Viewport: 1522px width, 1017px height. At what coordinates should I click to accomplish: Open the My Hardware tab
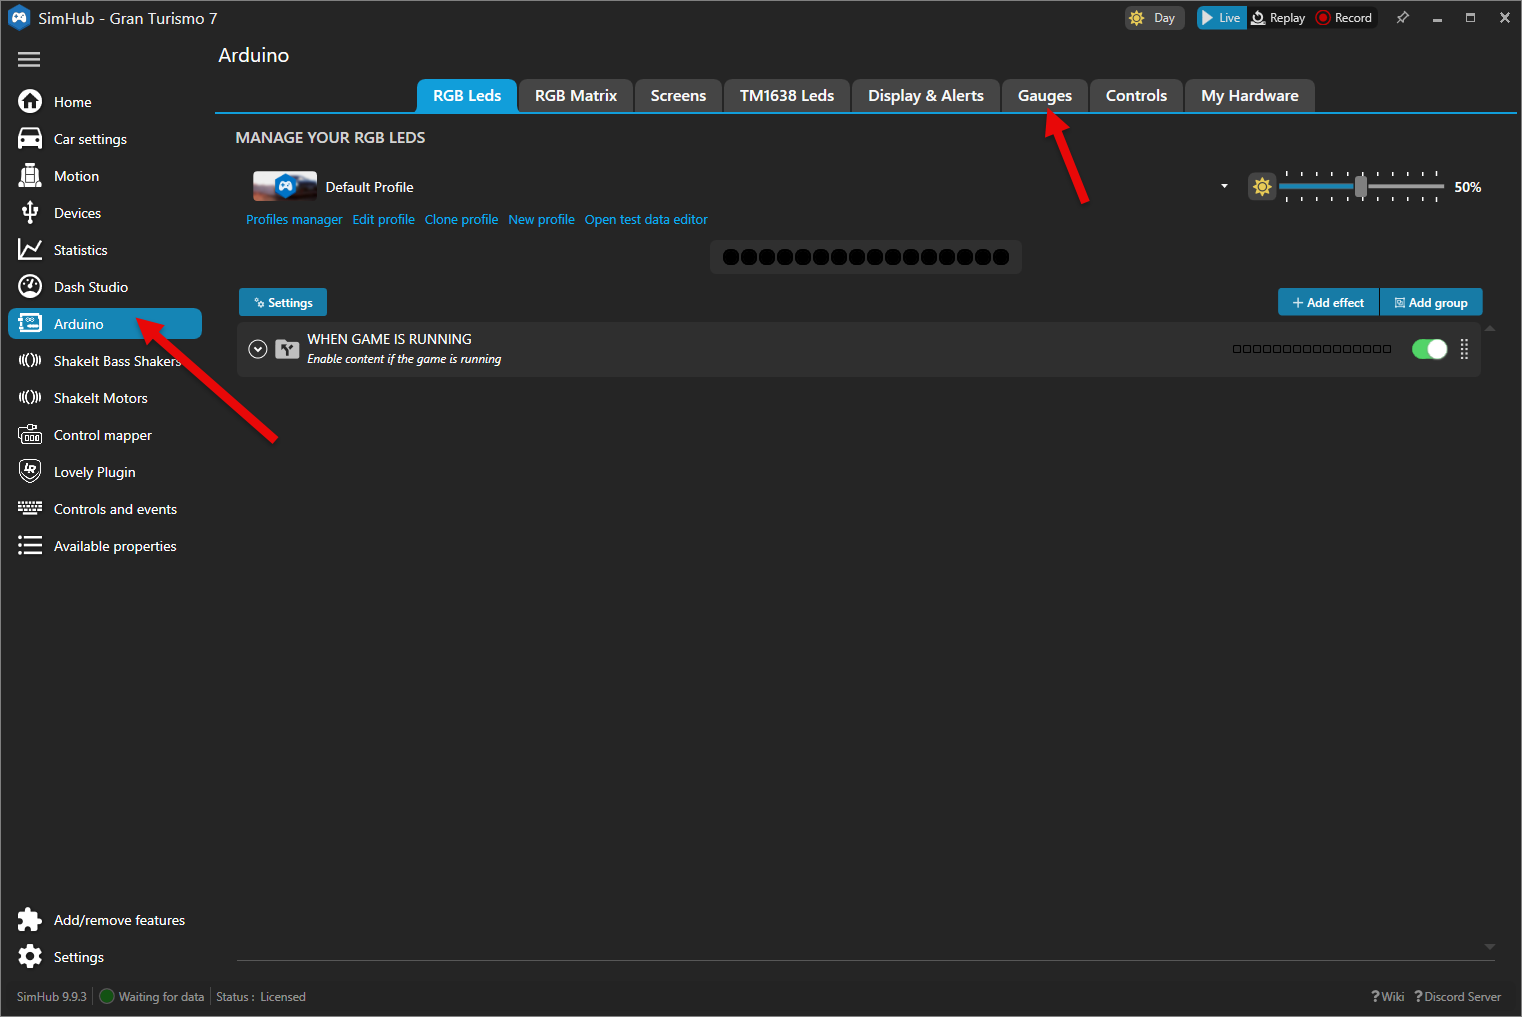(1250, 96)
